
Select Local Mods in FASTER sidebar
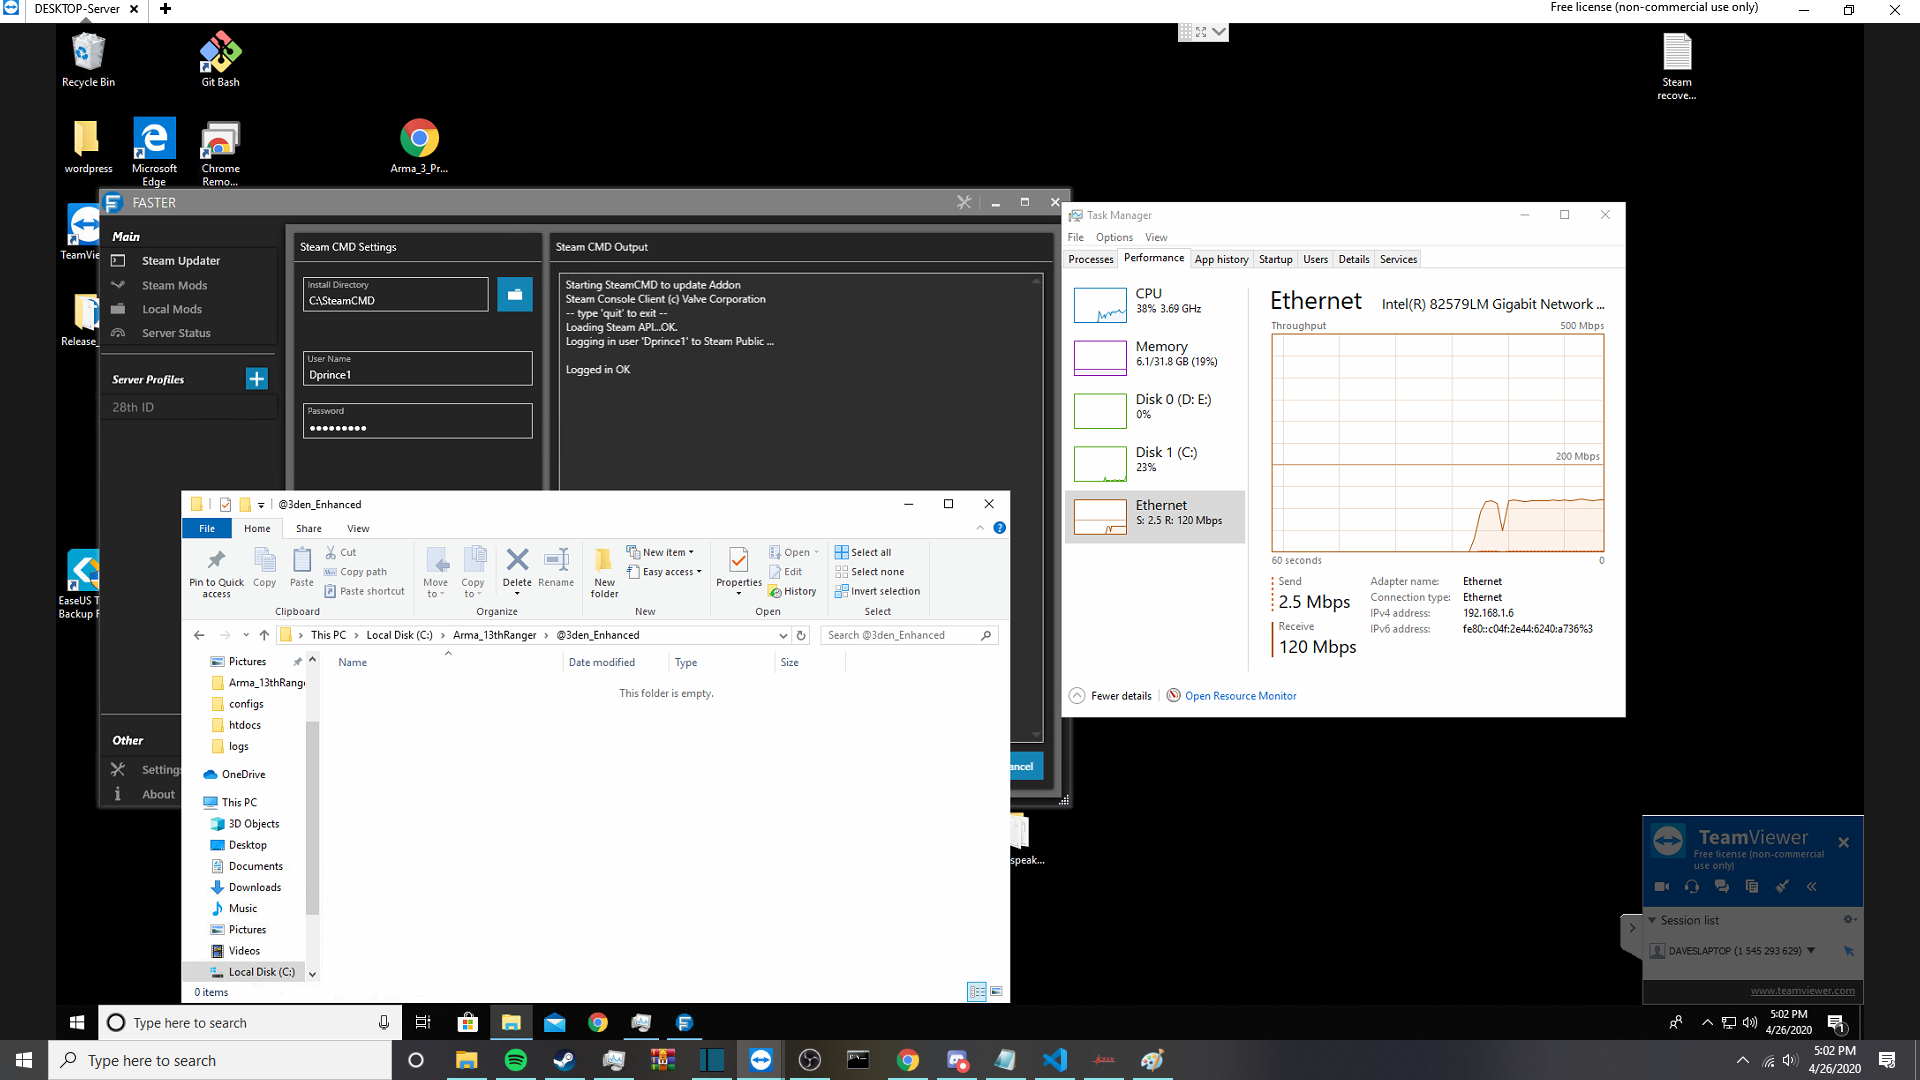tap(171, 309)
